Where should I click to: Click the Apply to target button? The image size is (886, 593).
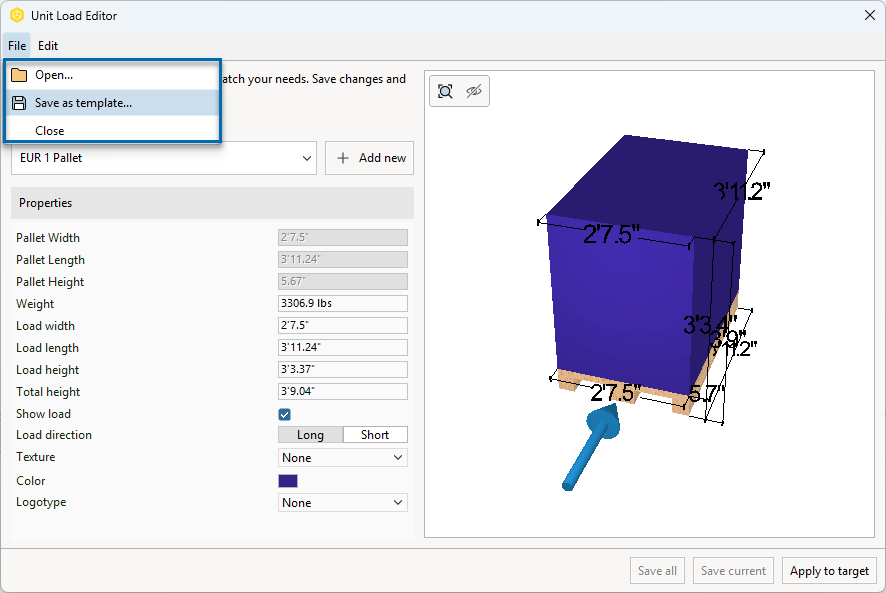pyautogui.click(x=829, y=571)
